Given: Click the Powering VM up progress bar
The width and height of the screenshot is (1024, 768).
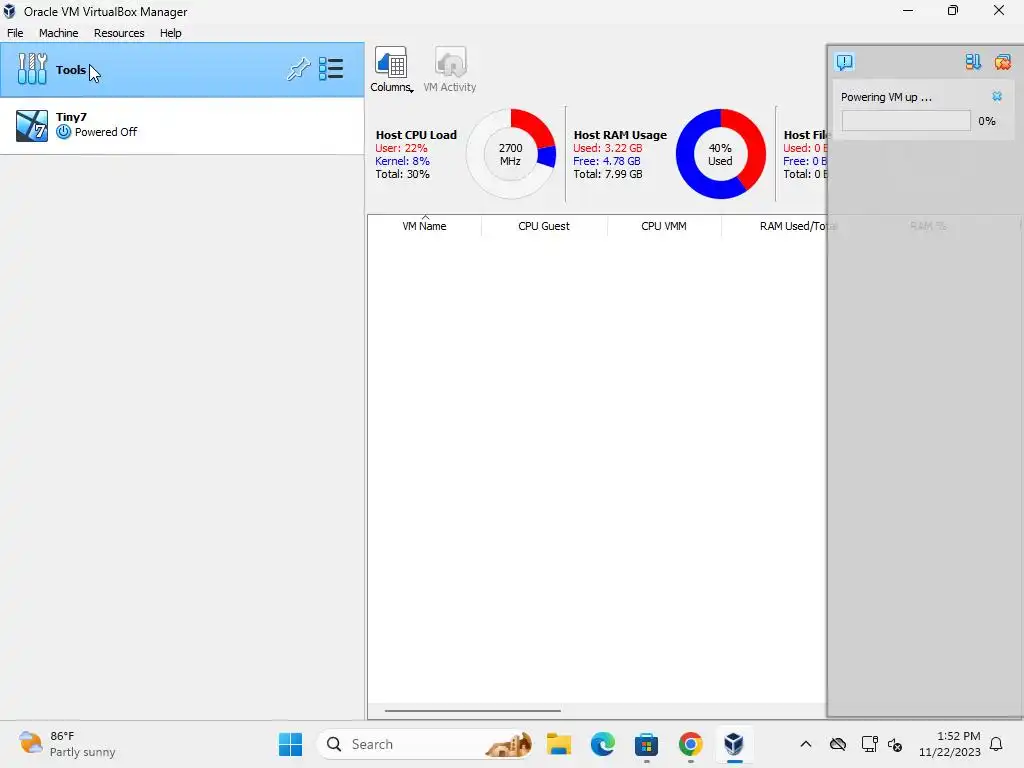Looking at the screenshot, I should [x=906, y=121].
